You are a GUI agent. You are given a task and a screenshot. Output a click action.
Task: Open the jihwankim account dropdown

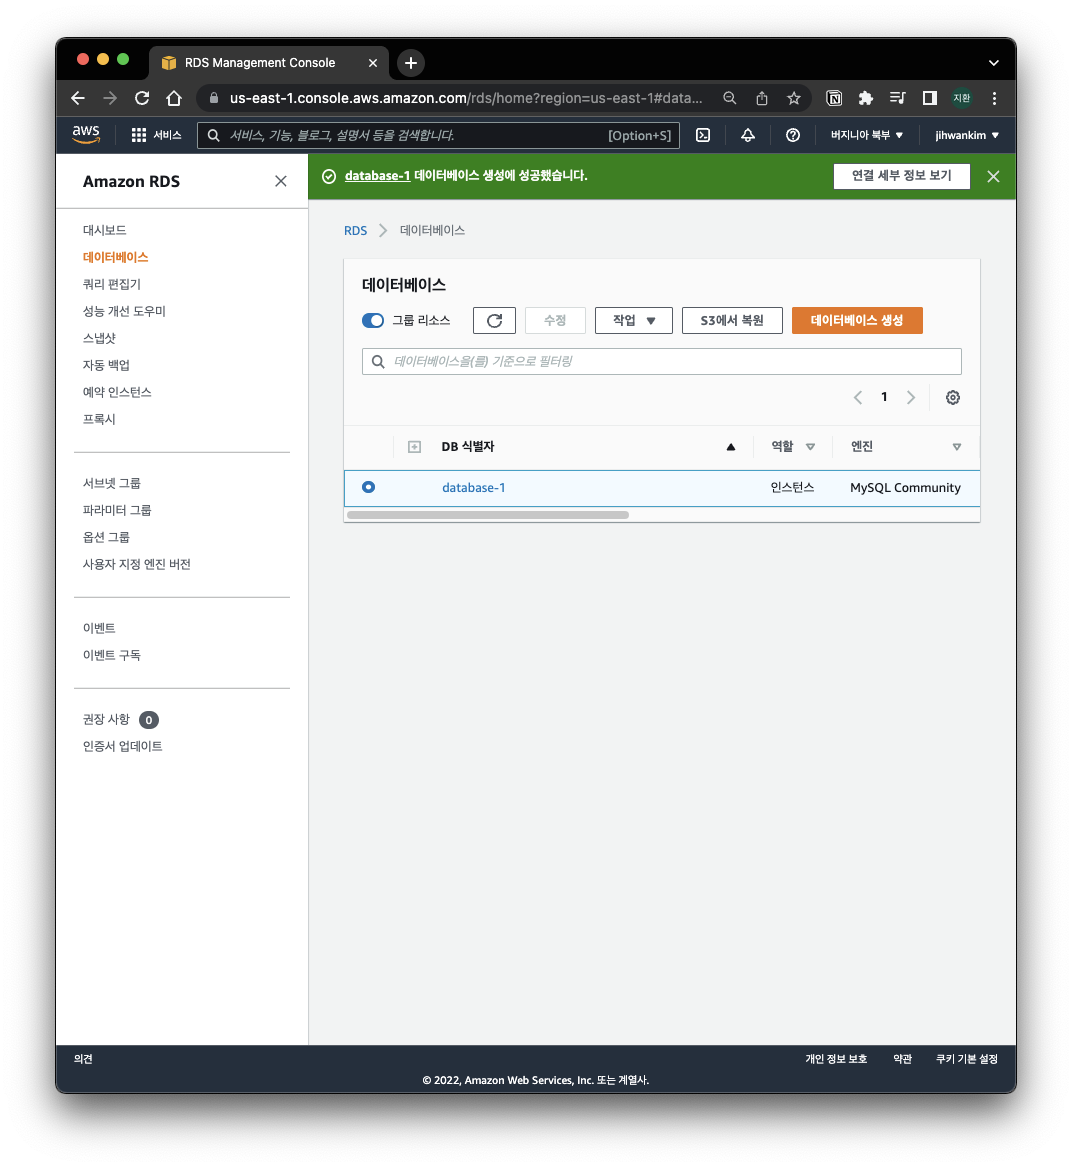967,135
